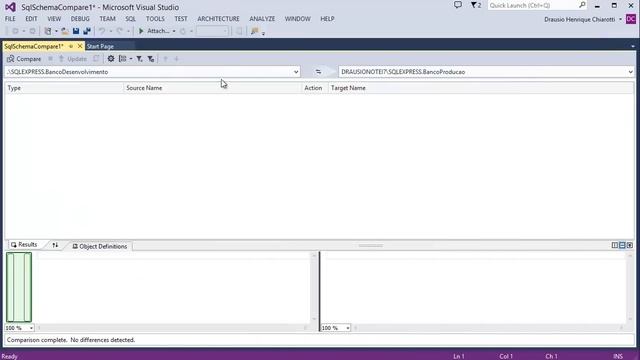Click the Undo icon

(x=102, y=31)
